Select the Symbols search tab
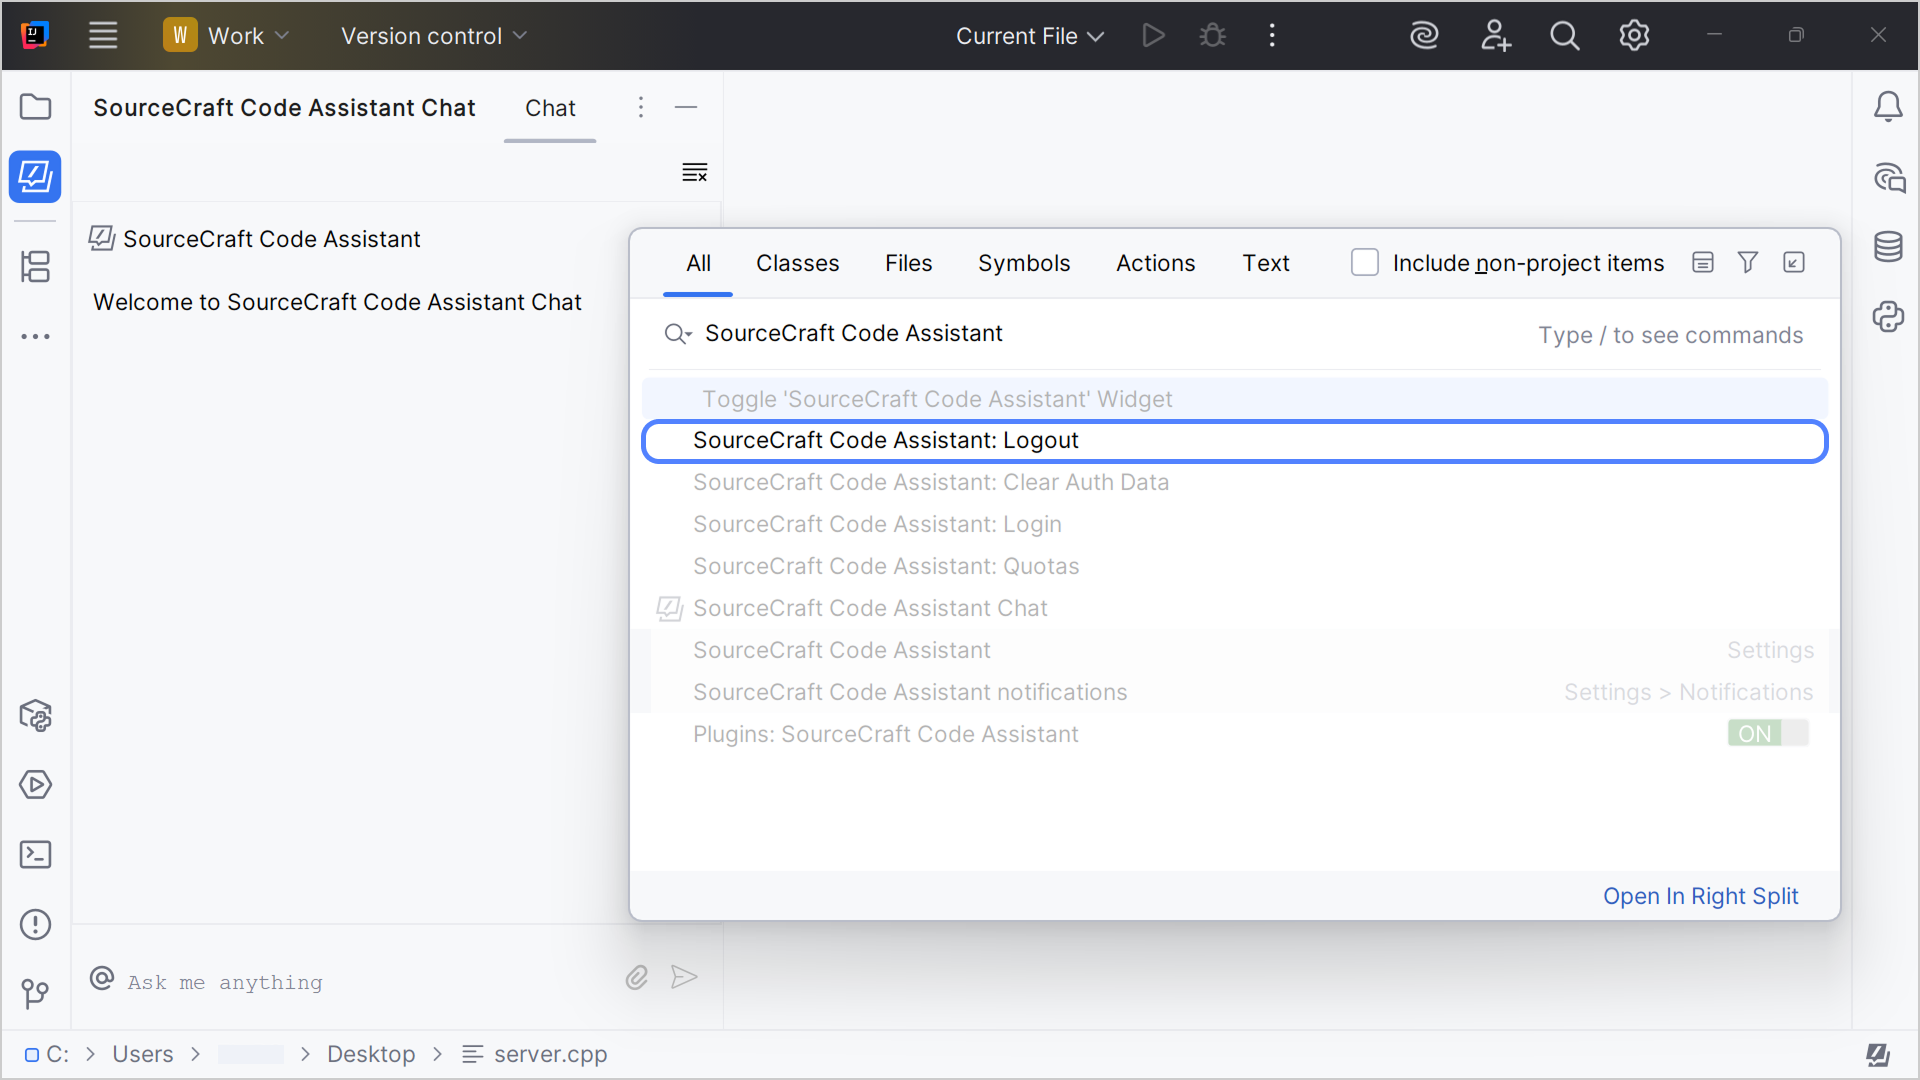 tap(1024, 263)
